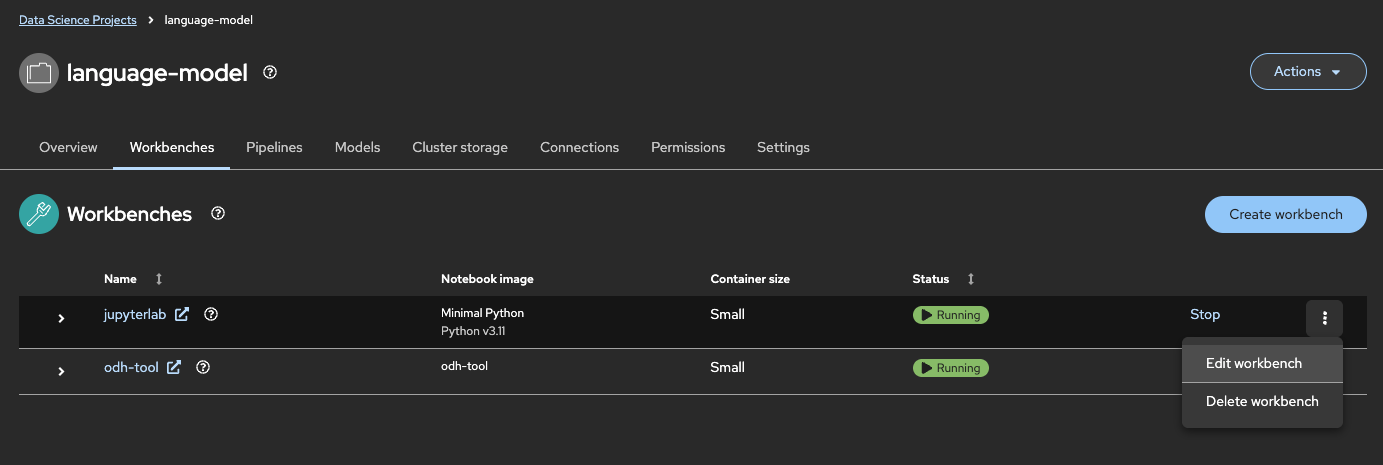Click help icon next to language-model title

(x=270, y=72)
